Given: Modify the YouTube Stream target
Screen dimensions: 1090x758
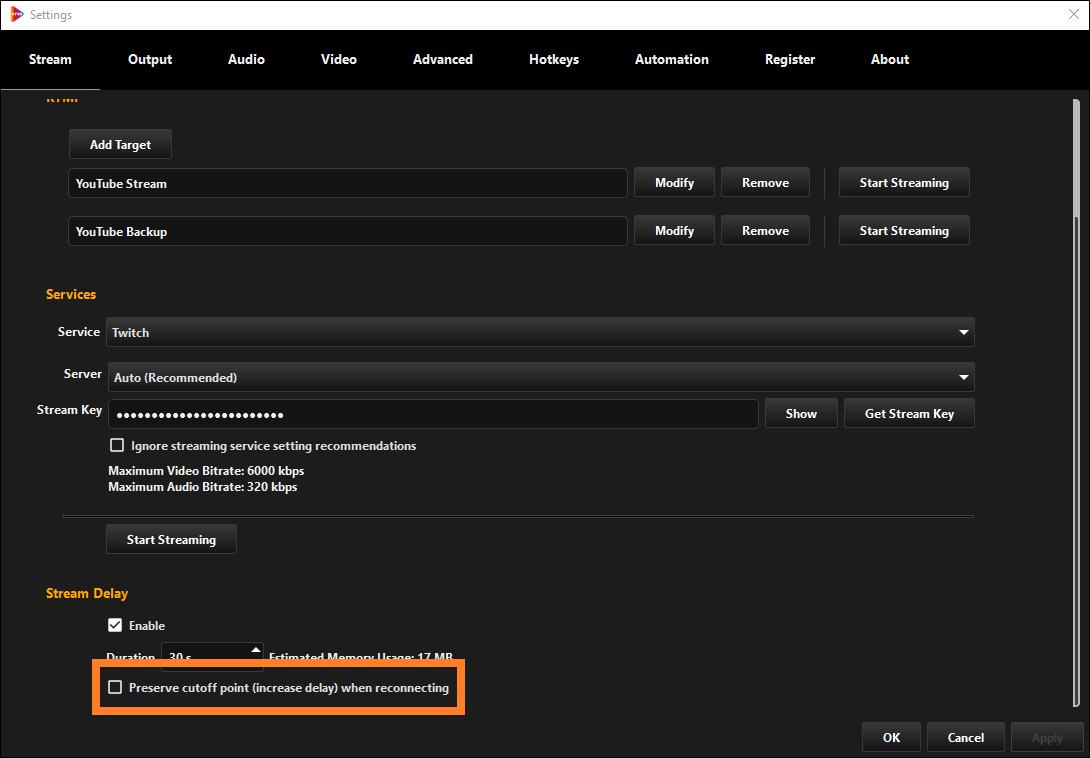Looking at the screenshot, I should [x=674, y=182].
